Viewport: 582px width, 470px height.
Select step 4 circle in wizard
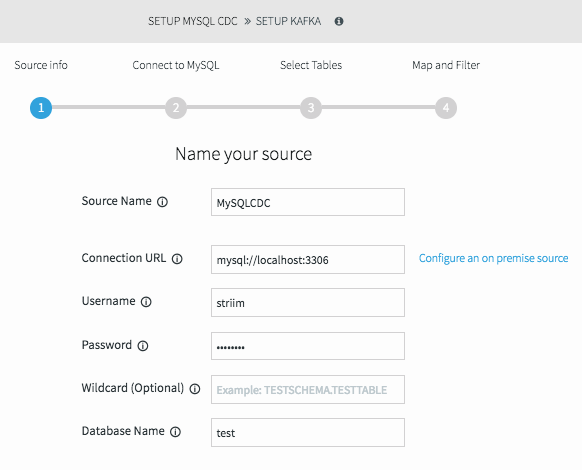[x=446, y=108]
